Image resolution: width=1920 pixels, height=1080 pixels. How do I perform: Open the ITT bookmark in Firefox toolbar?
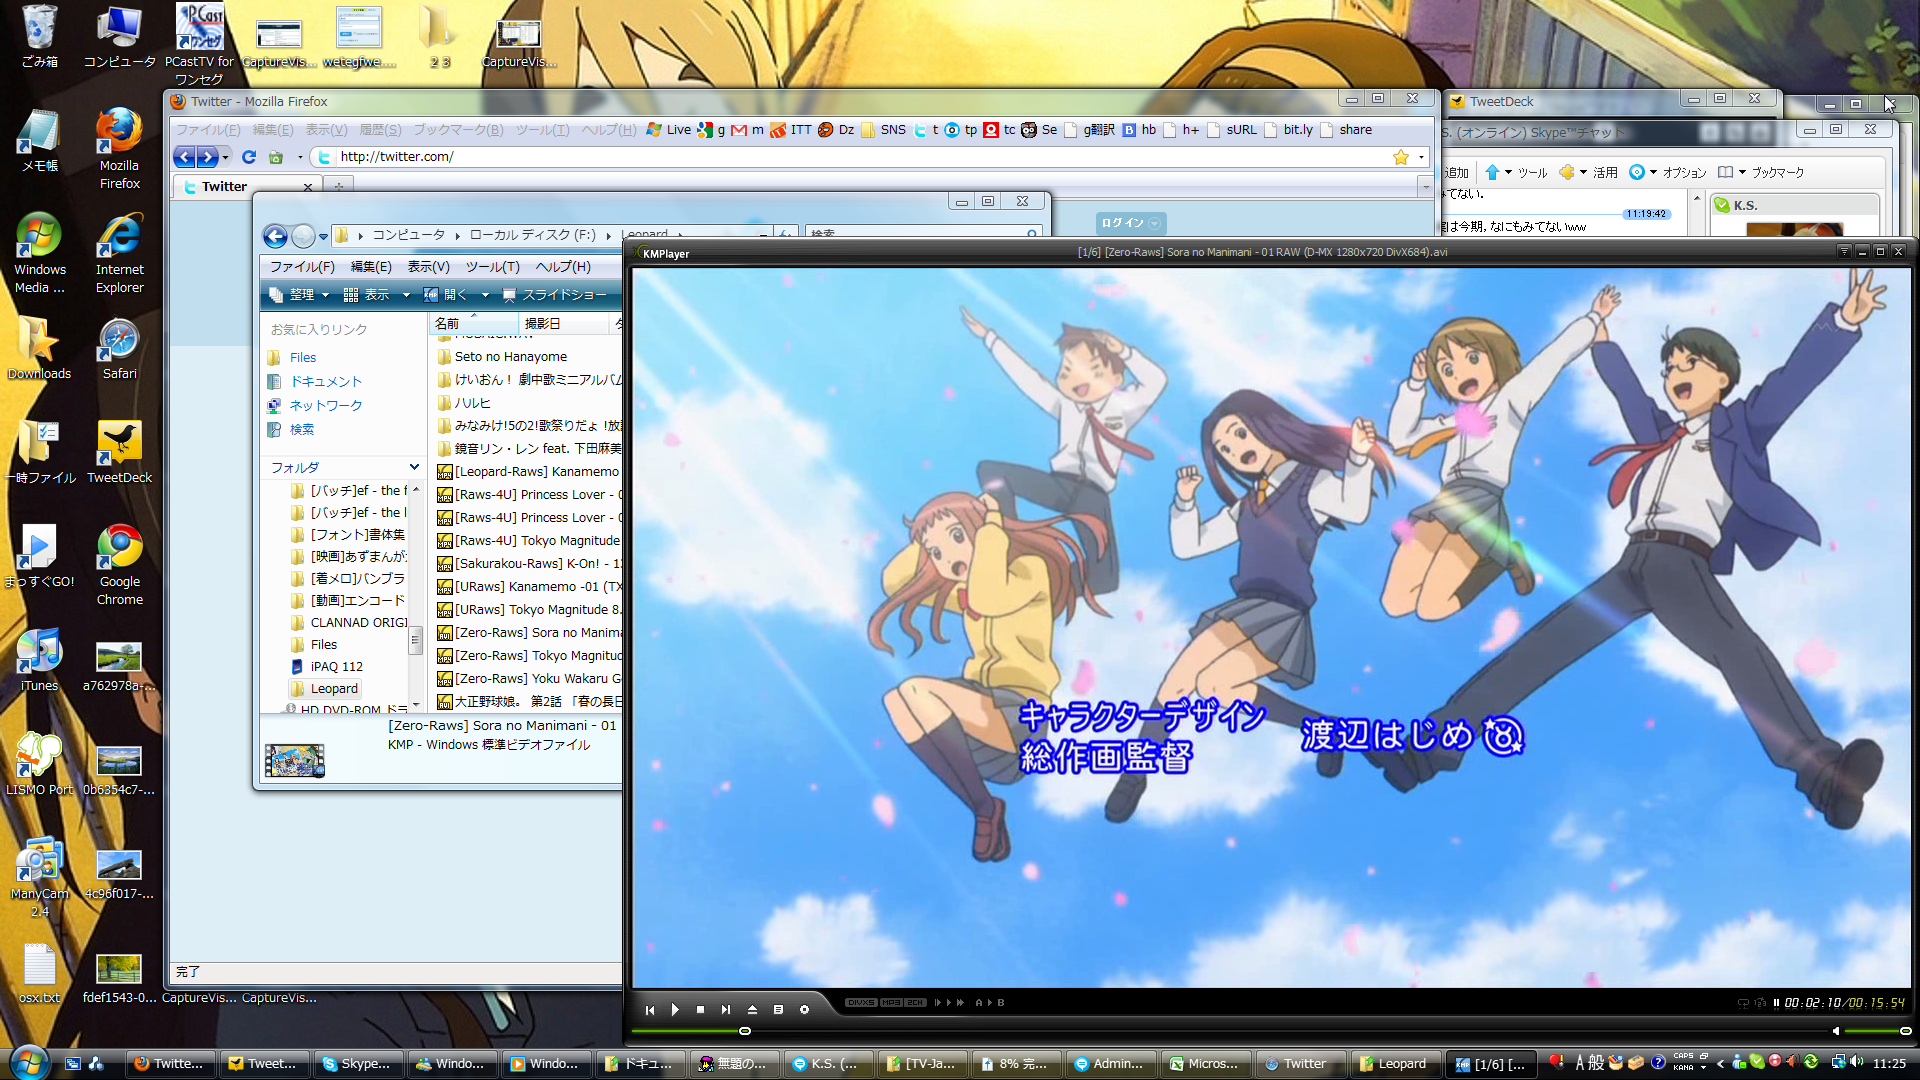[x=791, y=130]
